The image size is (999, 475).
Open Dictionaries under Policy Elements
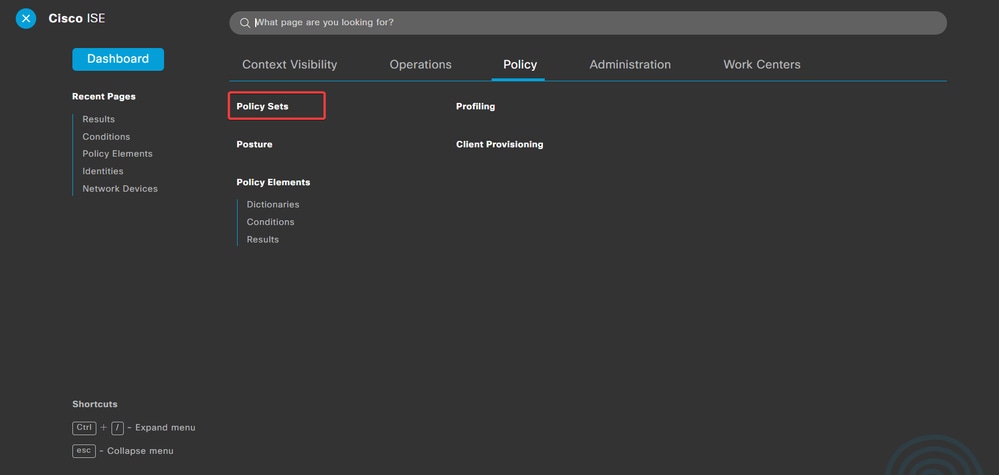coord(273,204)
